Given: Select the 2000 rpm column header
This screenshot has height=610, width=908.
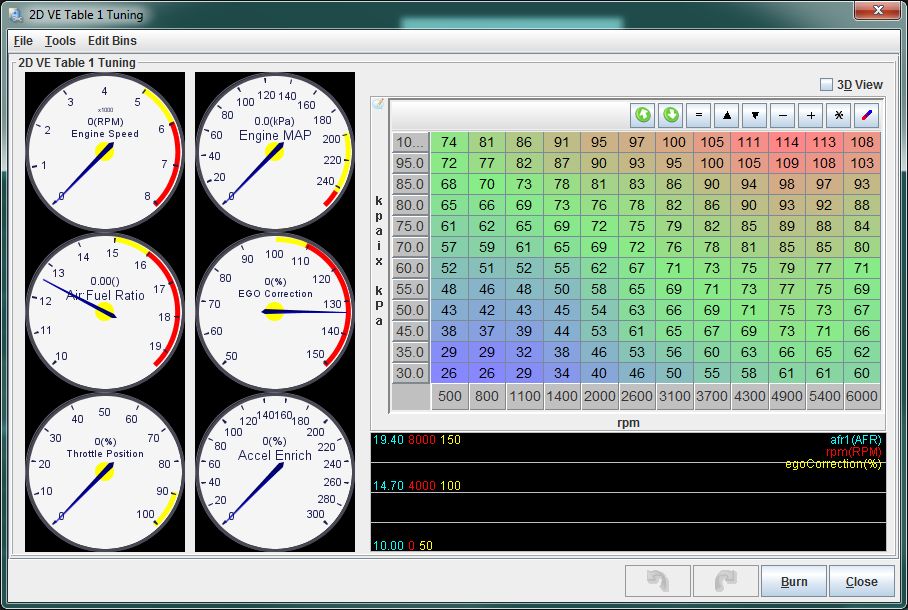Looking at the screenshot, I should point(599,396).
